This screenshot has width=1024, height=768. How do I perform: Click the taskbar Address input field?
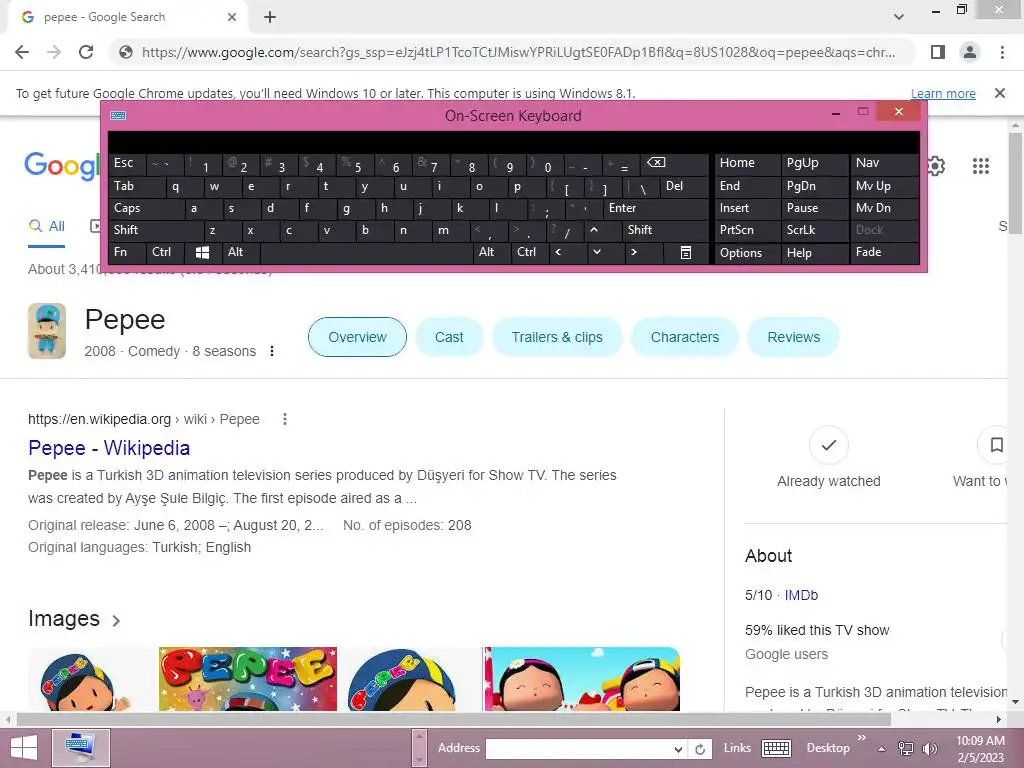[579, 749]
